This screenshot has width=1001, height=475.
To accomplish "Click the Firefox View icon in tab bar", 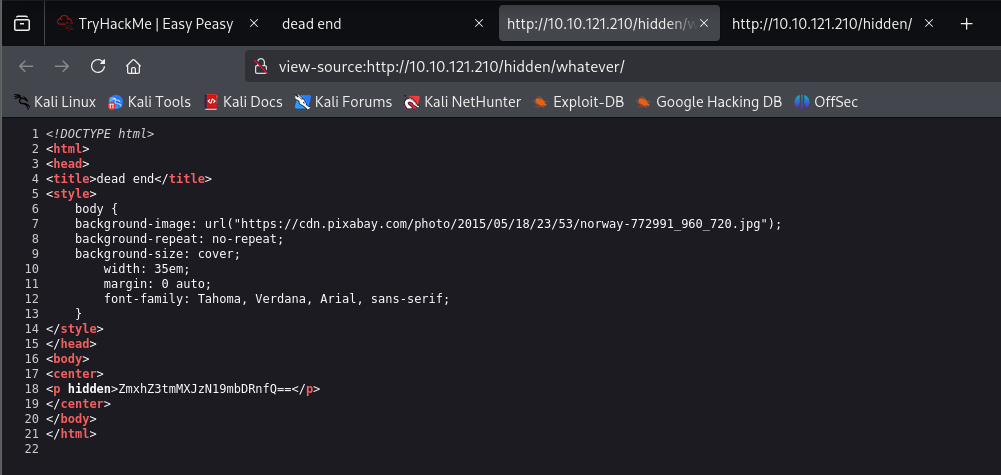I will point(22,23).
